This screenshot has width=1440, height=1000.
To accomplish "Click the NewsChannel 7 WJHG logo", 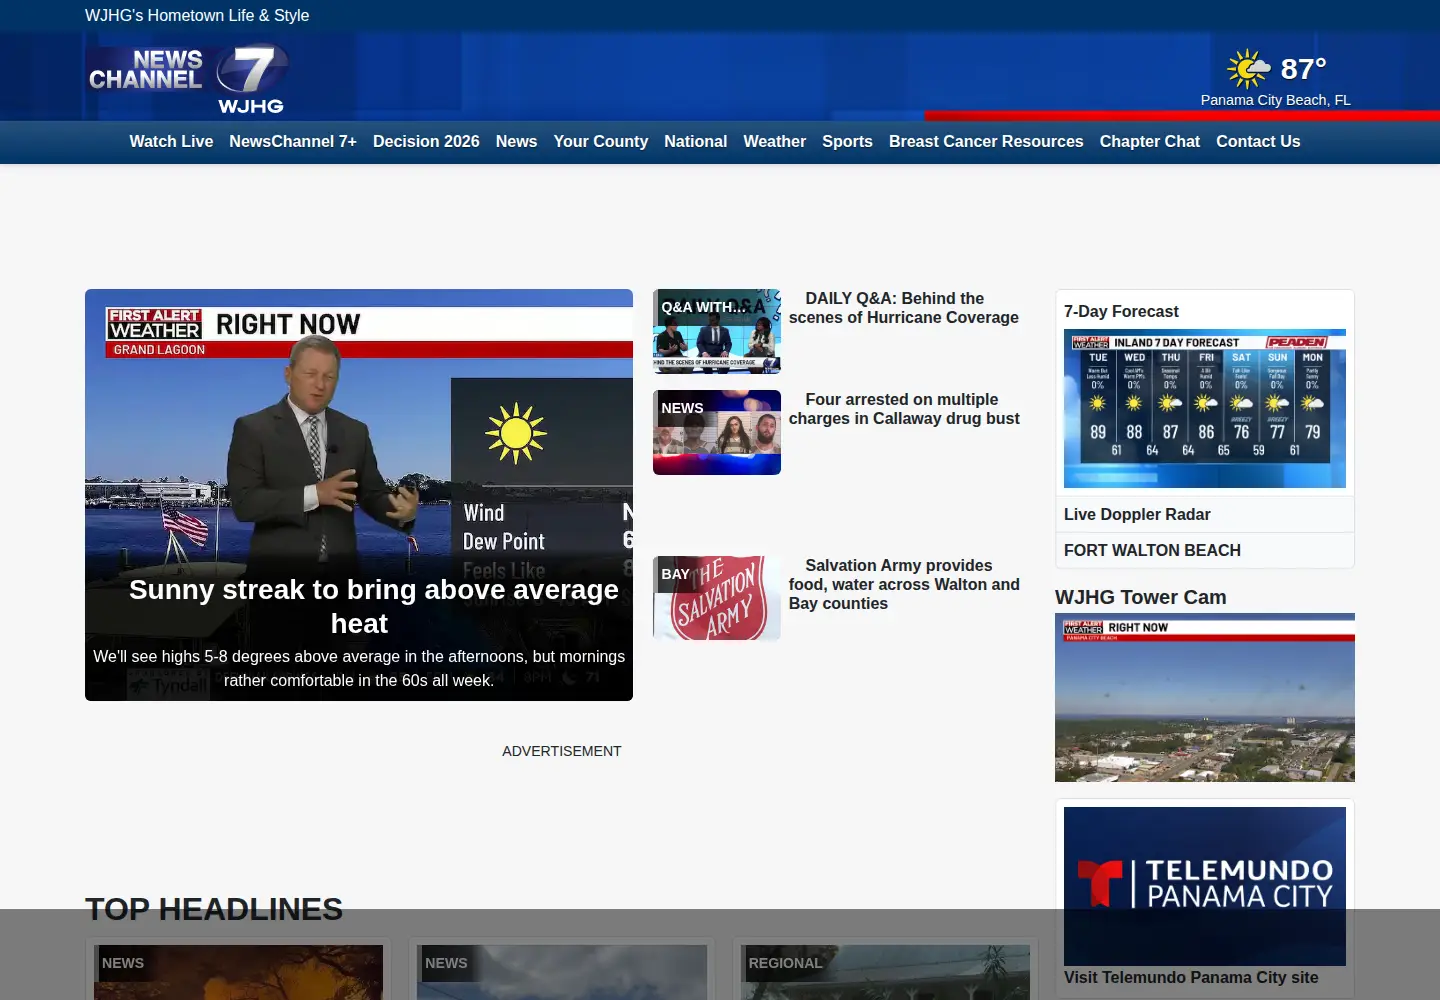I will coord(188,79).
